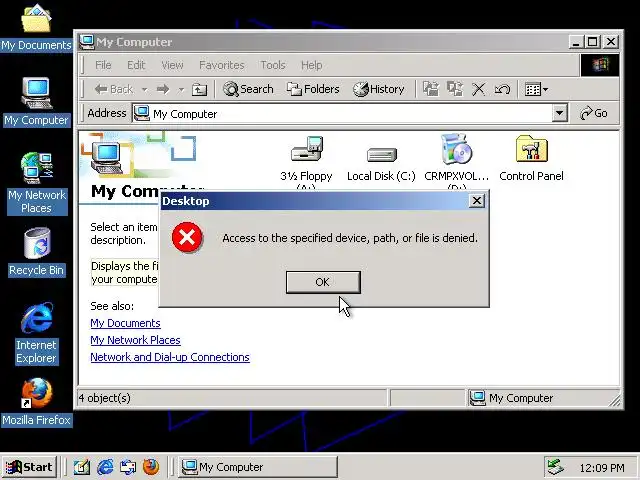
Task: Click the My Computer title bar icon
Action: point(87,42)
